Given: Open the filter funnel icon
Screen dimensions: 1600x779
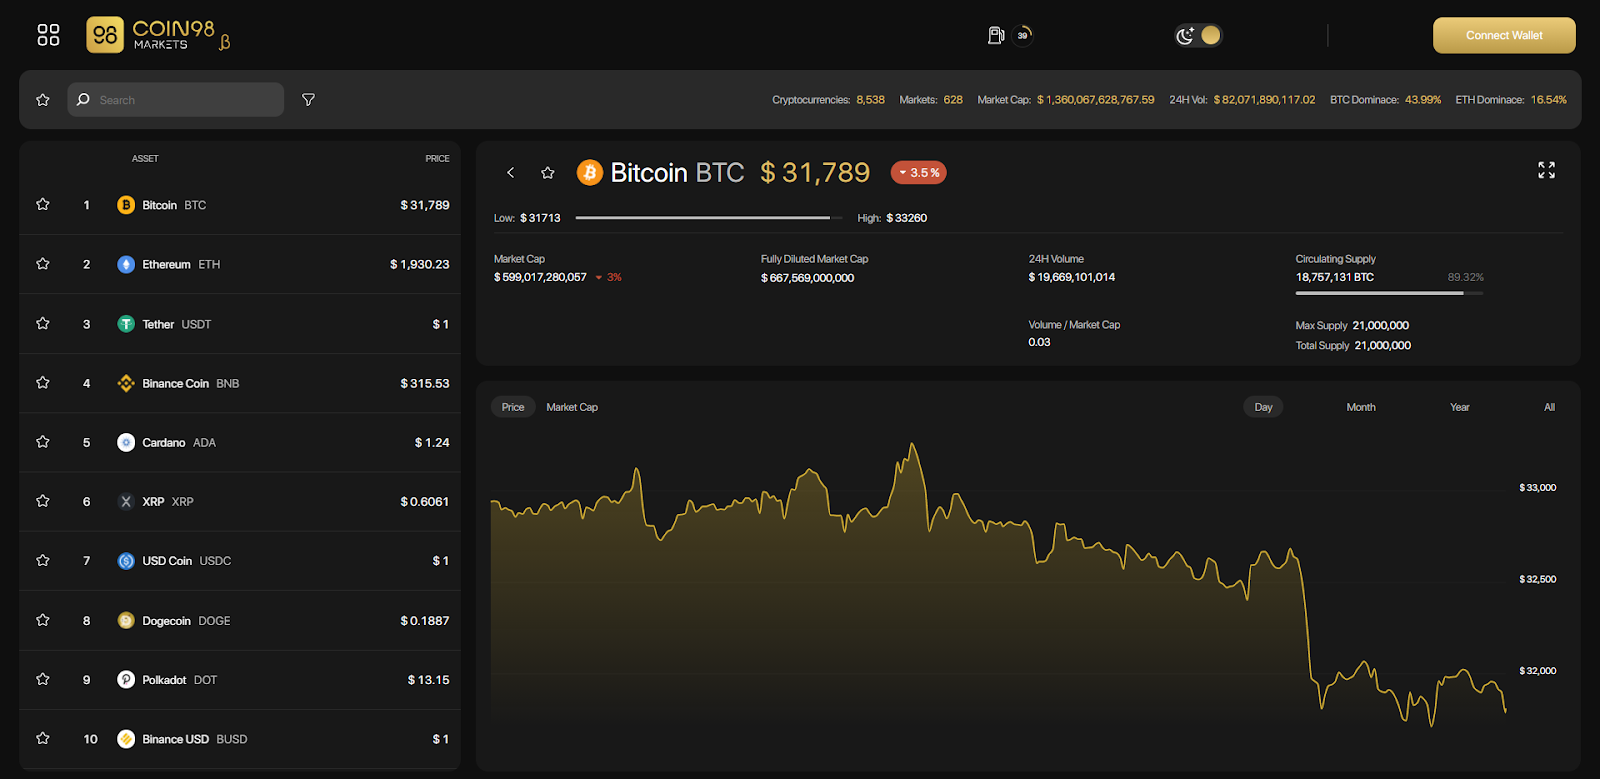Looking at the screenshot, I should pyautogui.click(x=308, y=100).
